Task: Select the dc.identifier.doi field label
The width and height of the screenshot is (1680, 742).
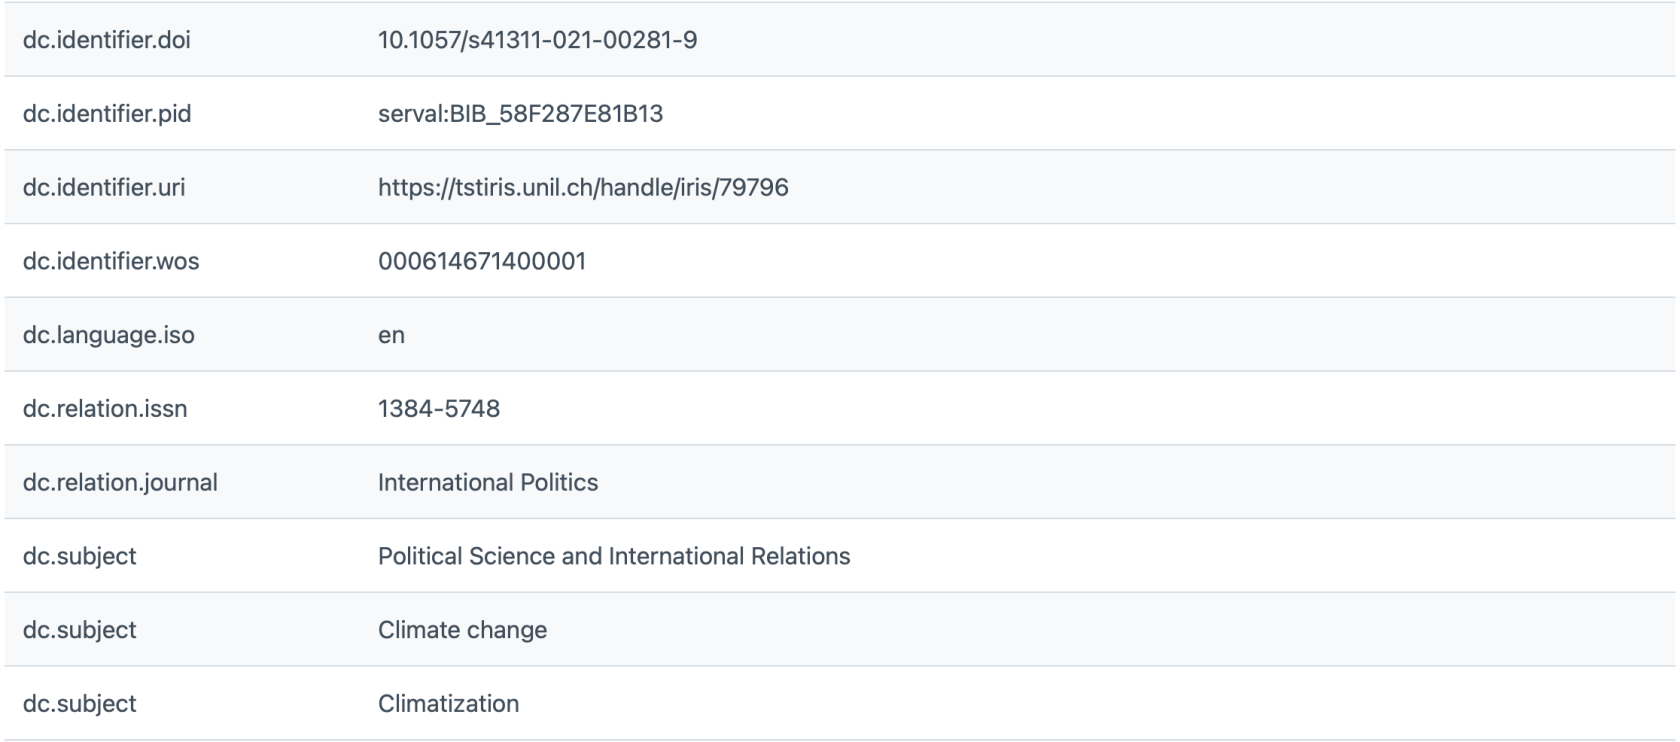Action: coord(106,40)
